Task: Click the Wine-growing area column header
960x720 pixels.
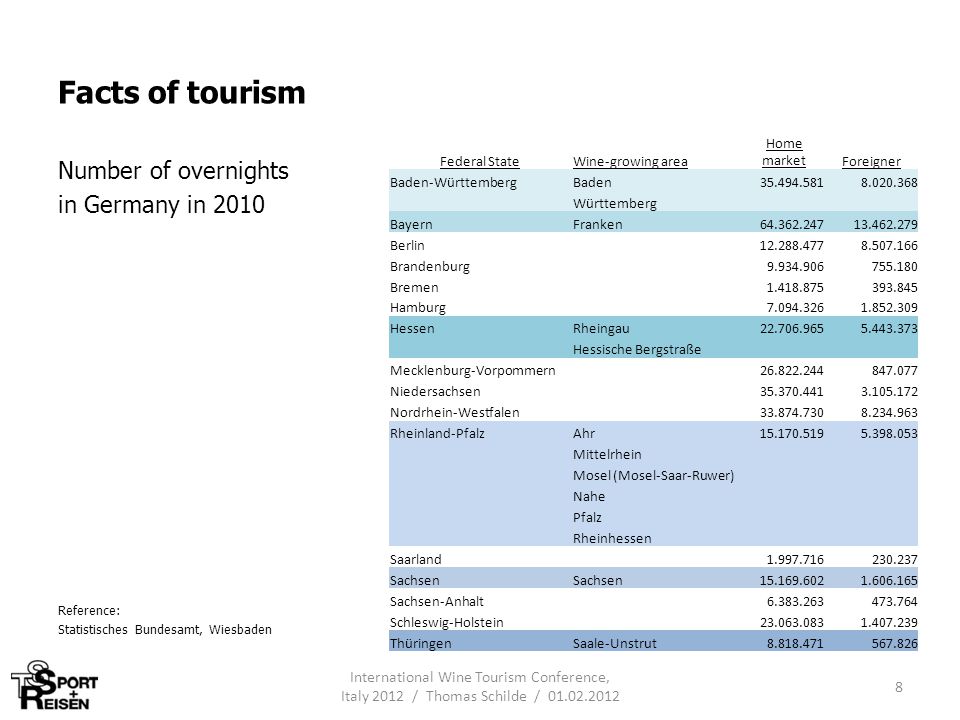Action: click(630, 162)
